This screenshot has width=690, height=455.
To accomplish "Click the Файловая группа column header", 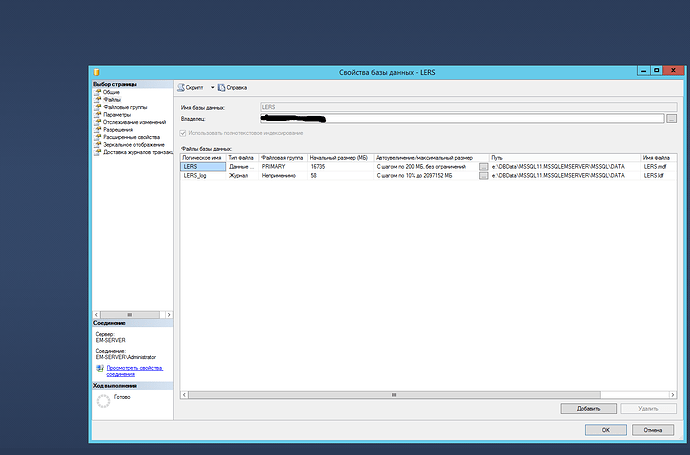I will pos(283,158).
